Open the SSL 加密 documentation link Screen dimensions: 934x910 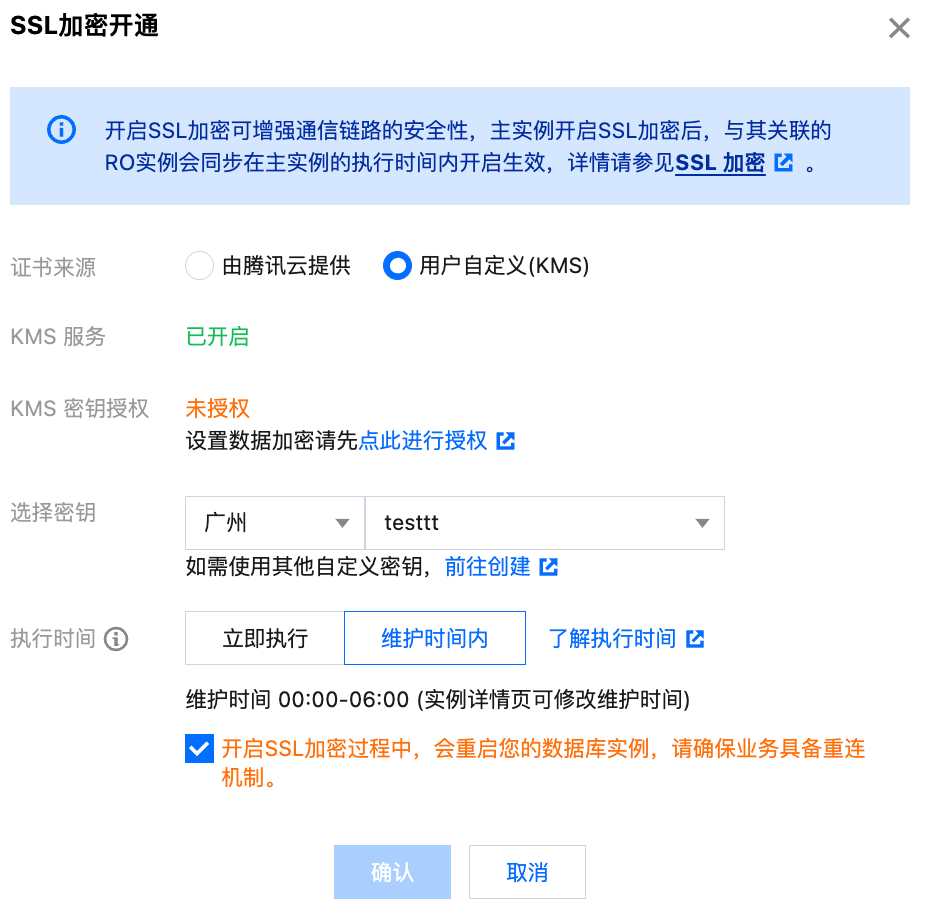720,163
